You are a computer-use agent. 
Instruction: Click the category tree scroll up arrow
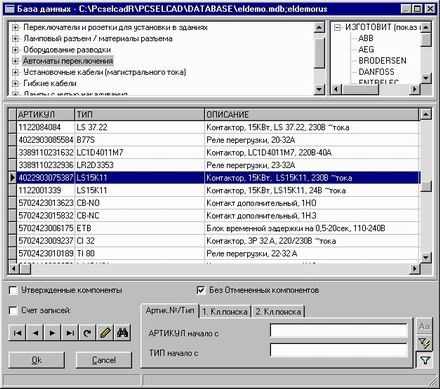click(319, 27)
